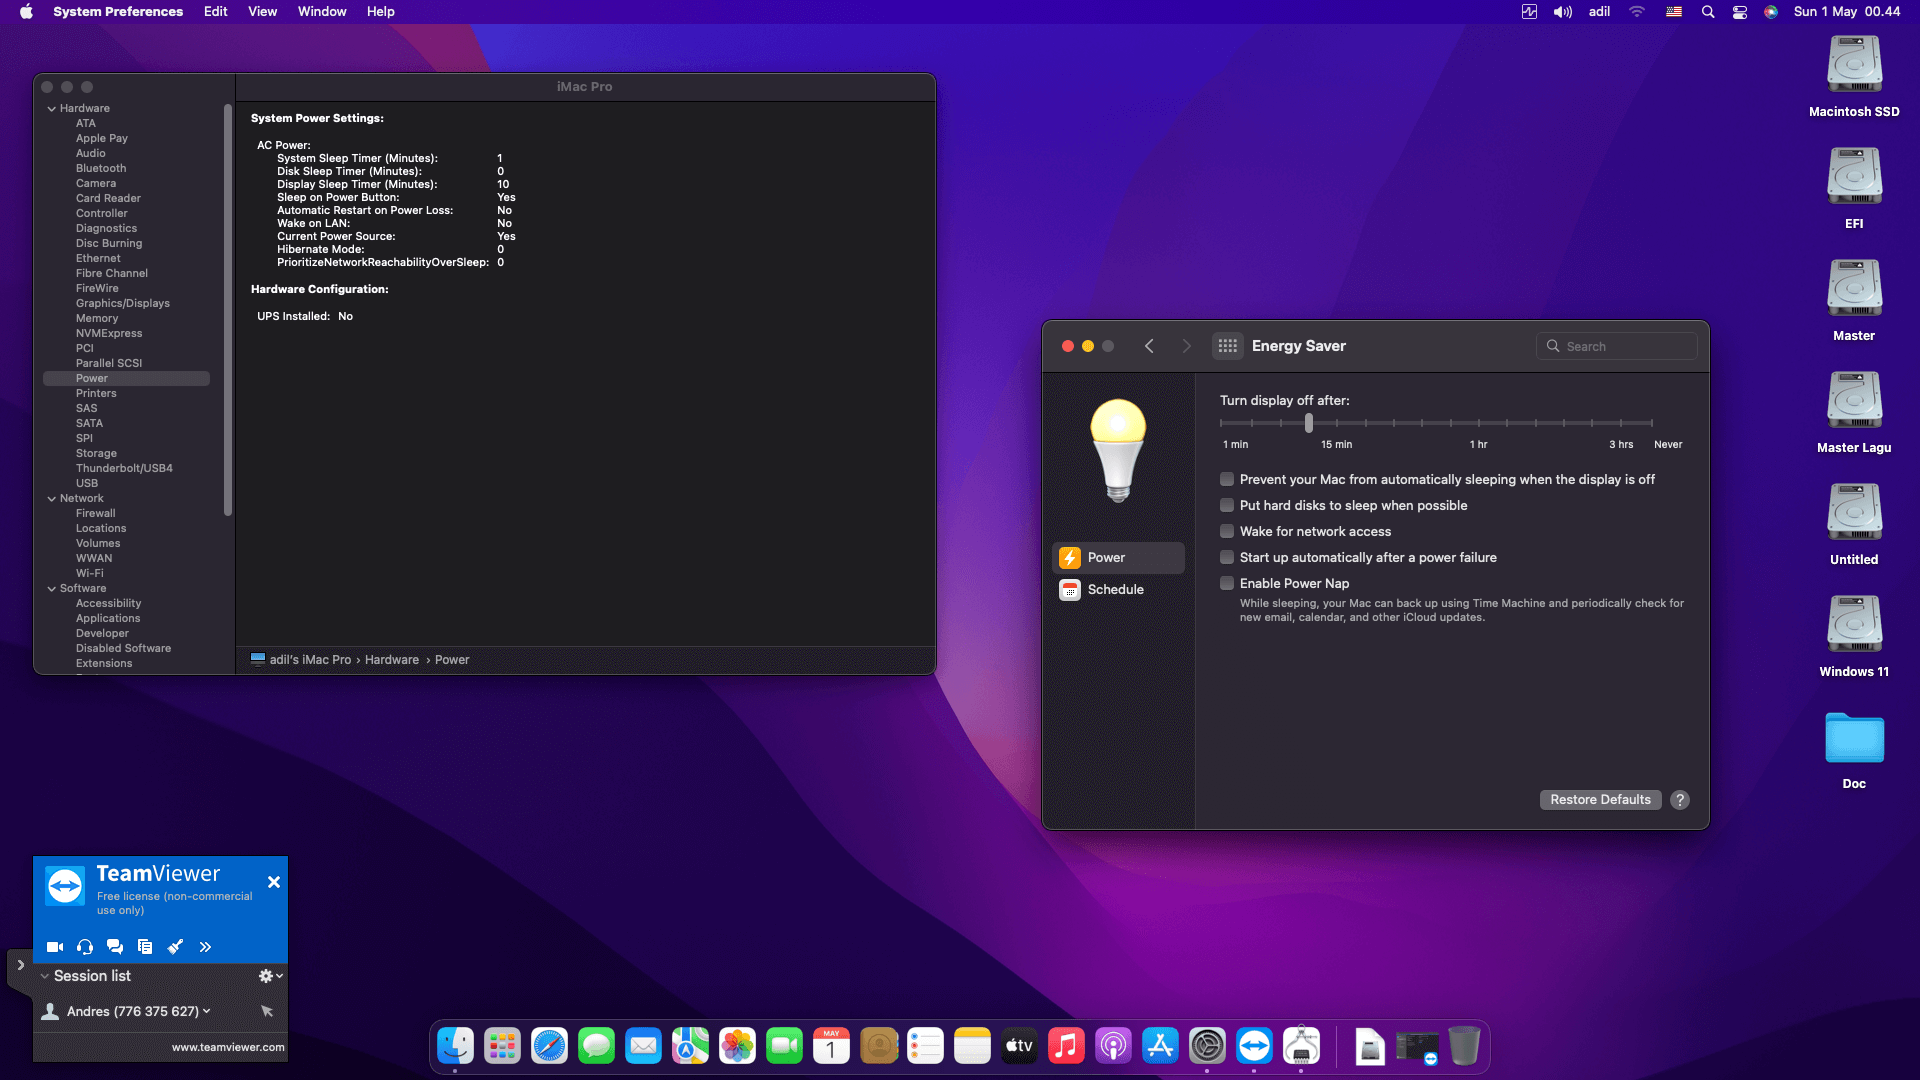Expand the Andres (776 375 627) session dropdown

207,1011
